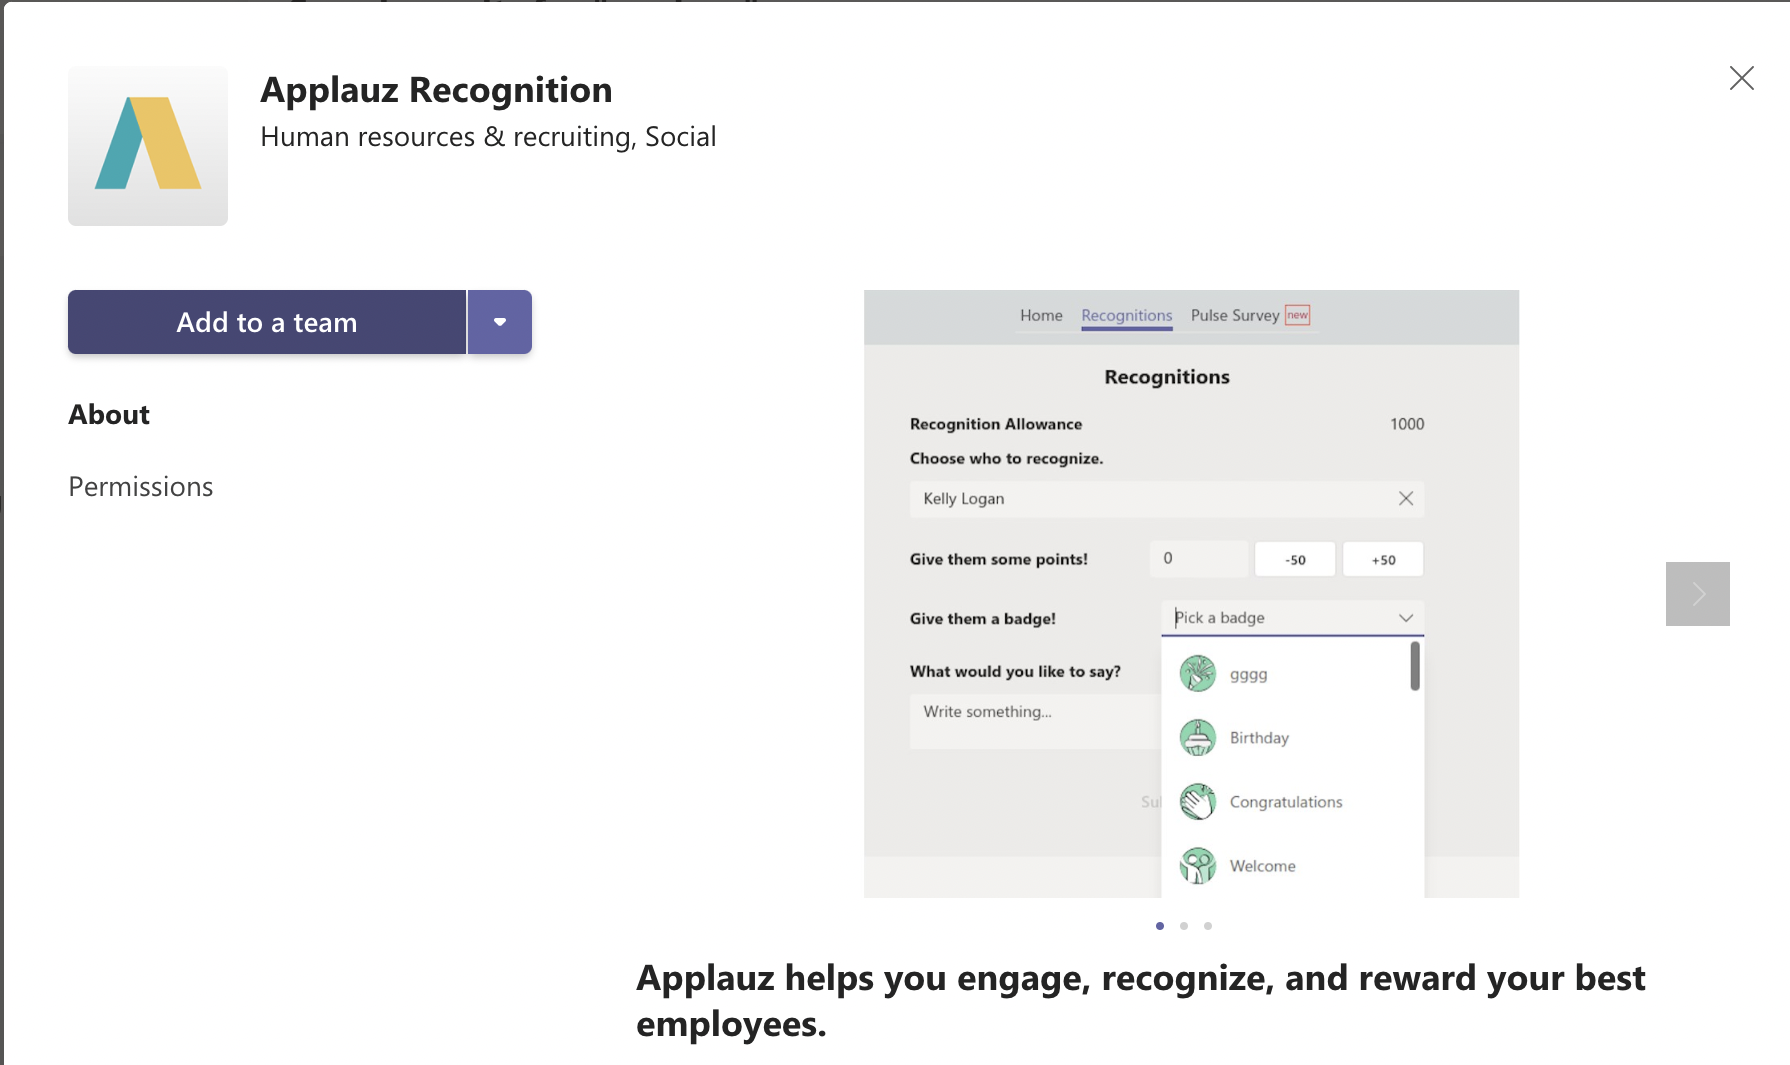
Task: Clear Kelly Logan with the X icon
Action: pyautogui.click(x=1405, y=498)
